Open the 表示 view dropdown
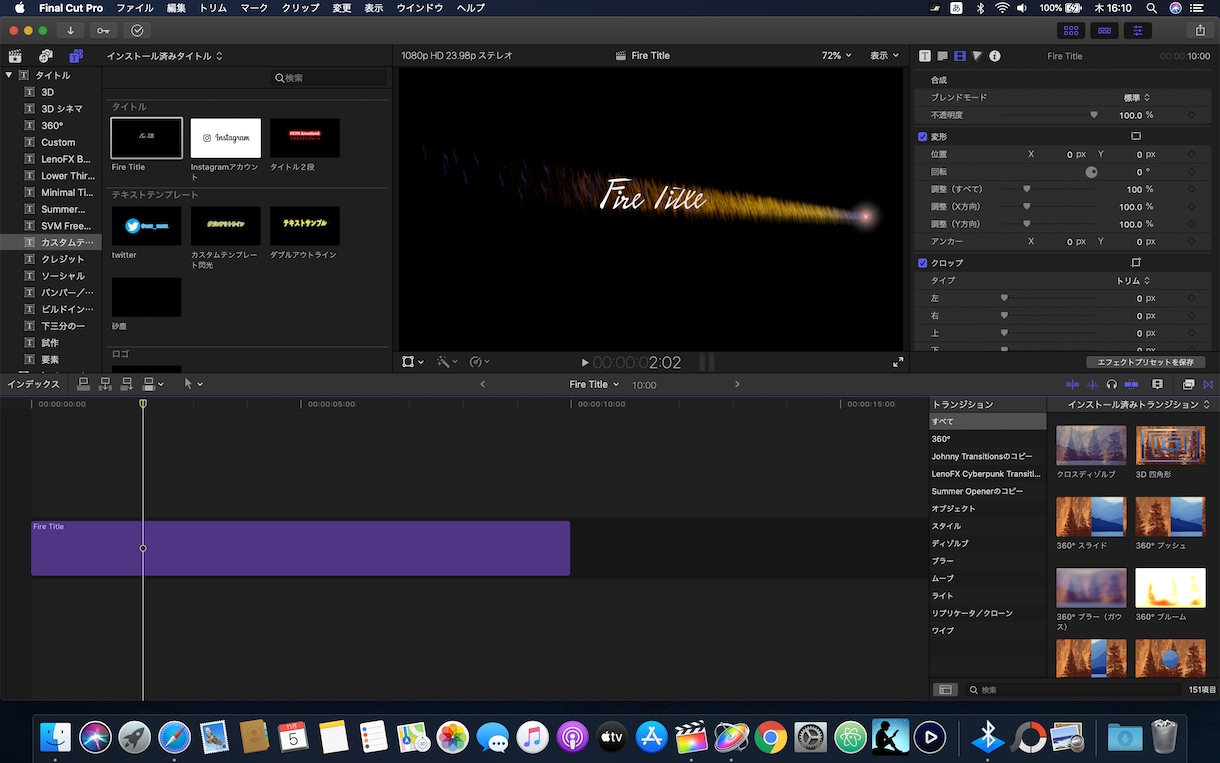 (x=884, y=56)
